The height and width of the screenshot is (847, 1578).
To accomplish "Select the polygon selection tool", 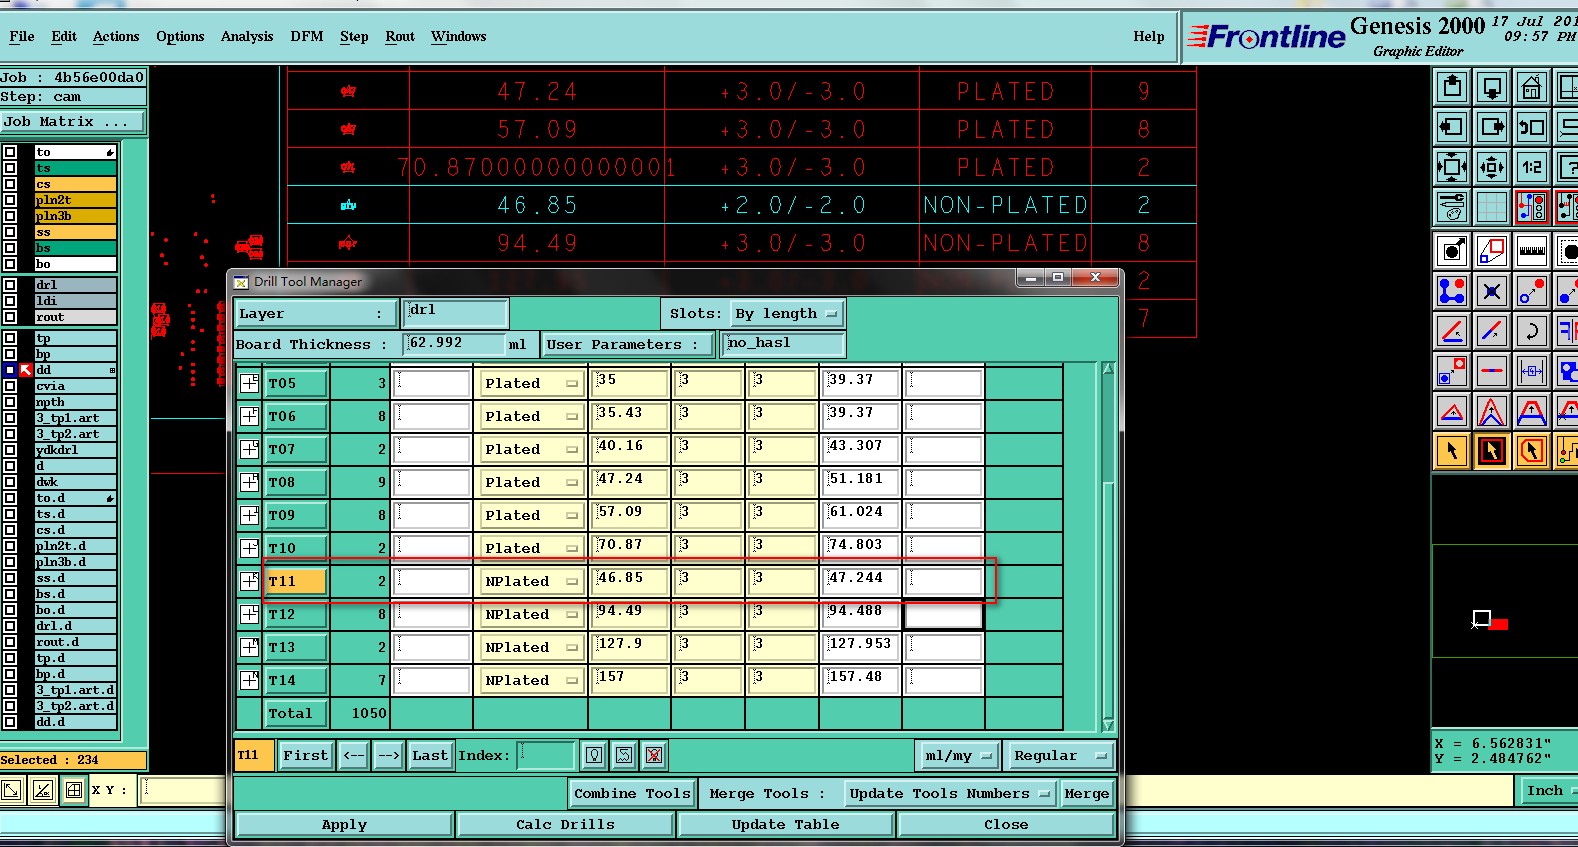I will (x=1531, y=451).
